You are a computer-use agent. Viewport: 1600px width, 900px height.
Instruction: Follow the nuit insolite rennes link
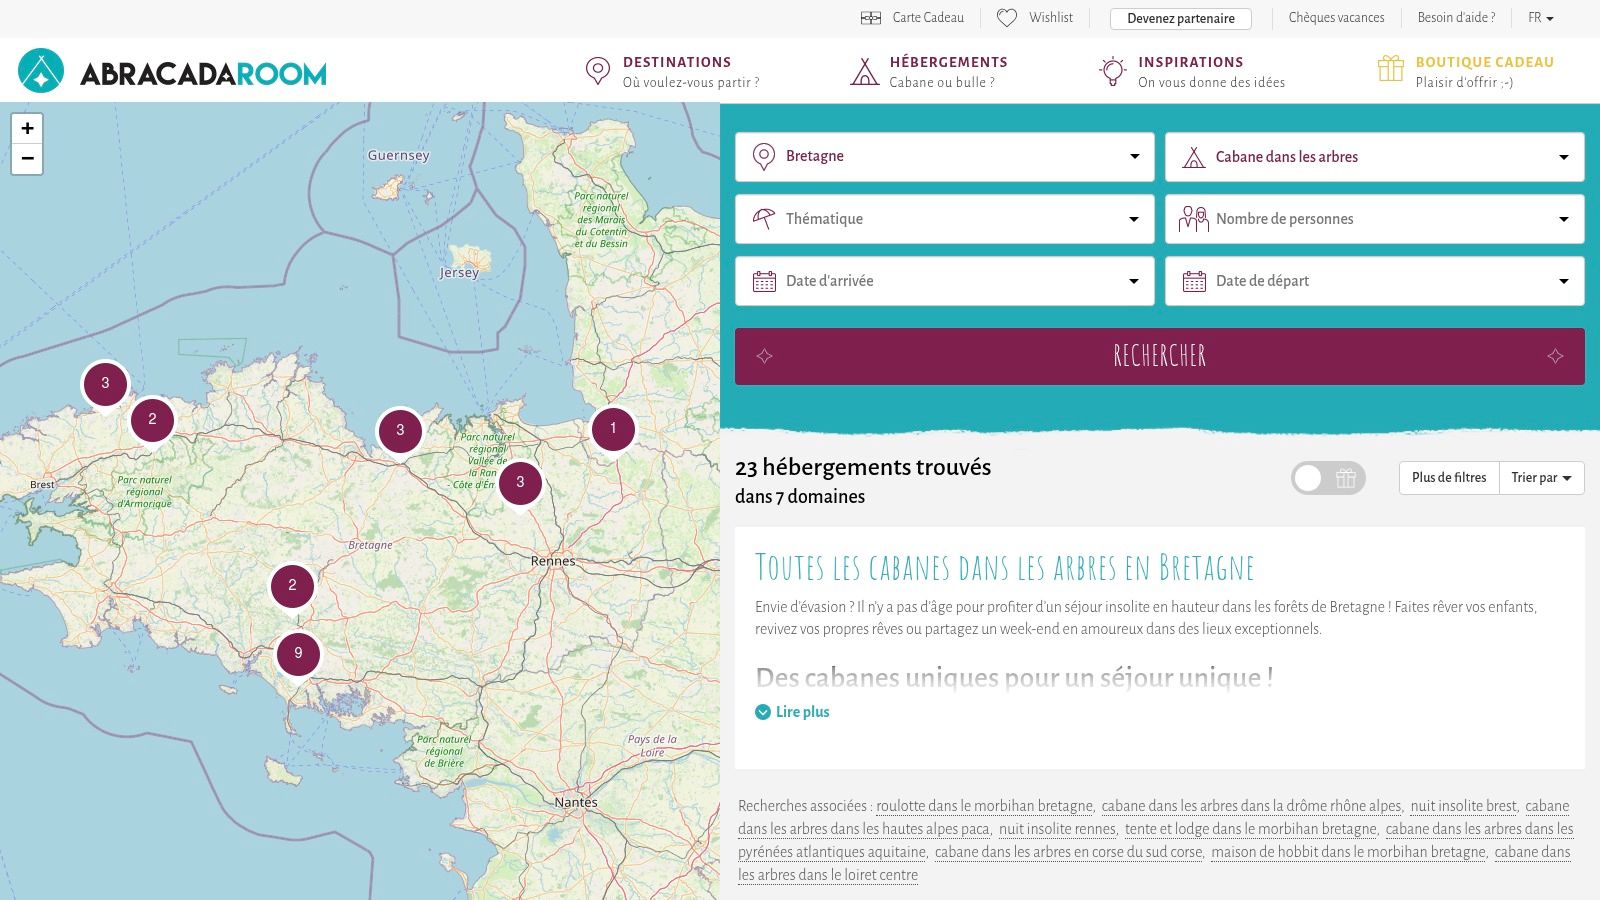point(1057,829)
